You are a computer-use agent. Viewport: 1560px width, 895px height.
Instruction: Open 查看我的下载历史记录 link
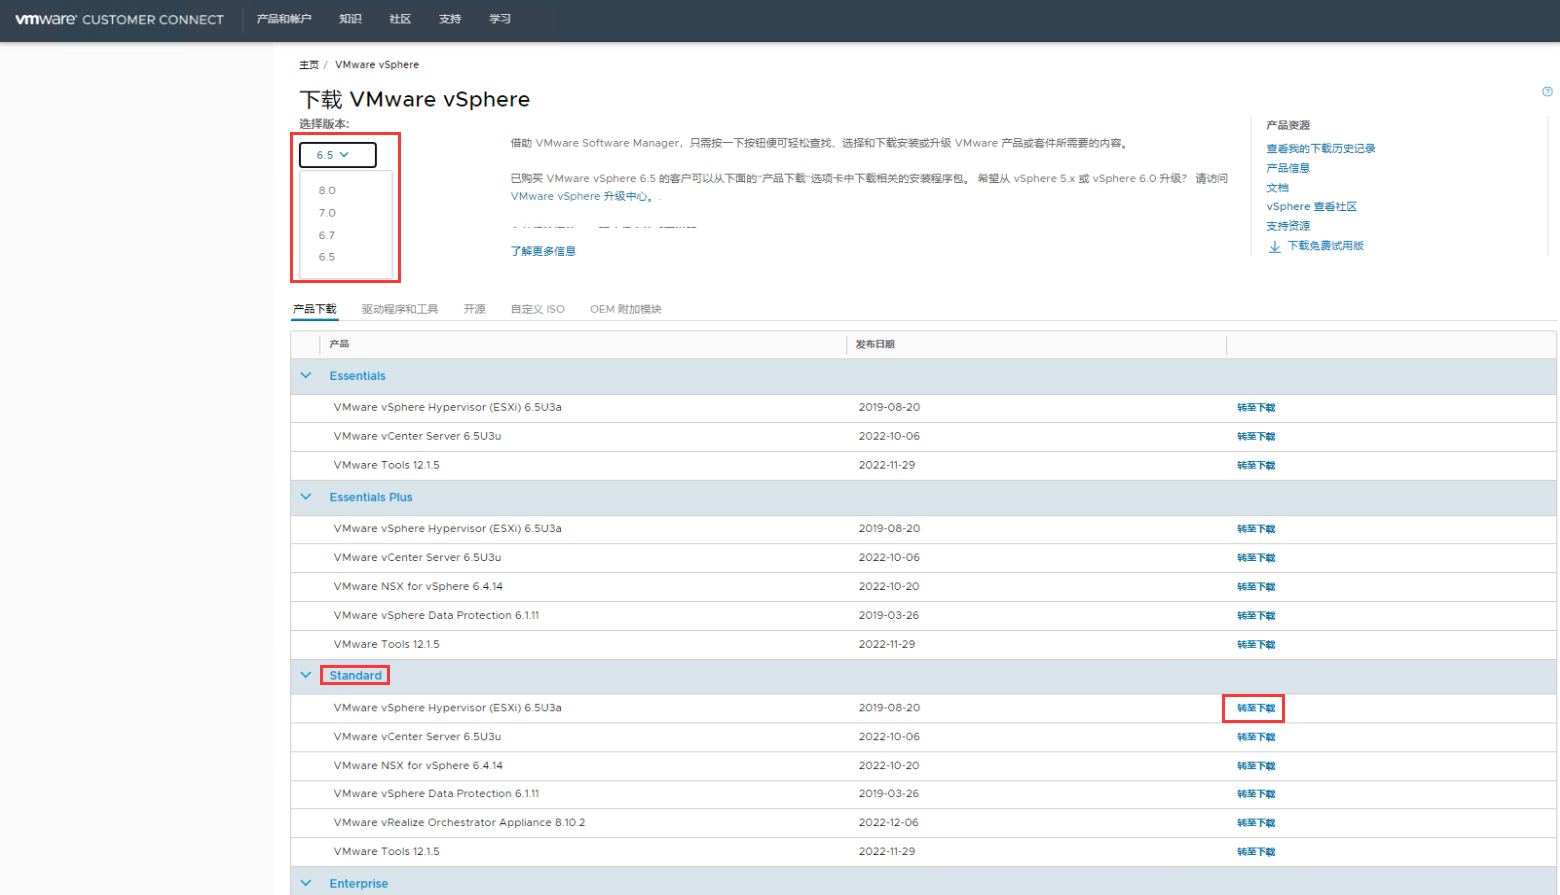(1321, 148)
